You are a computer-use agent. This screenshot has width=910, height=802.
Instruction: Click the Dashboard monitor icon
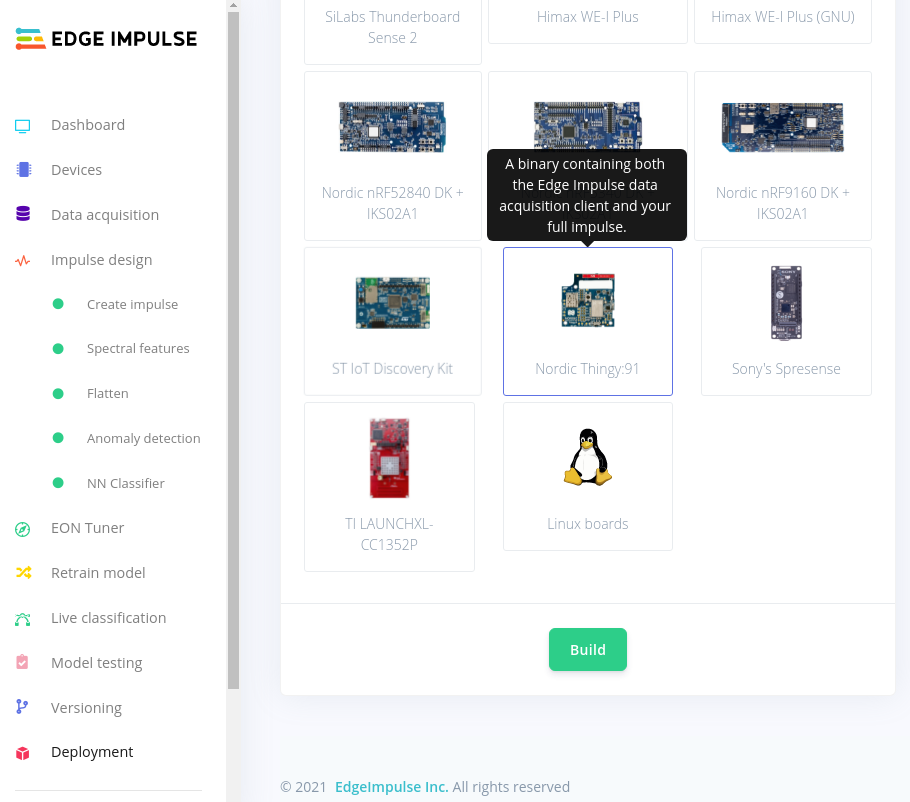(x=23, y=126)
